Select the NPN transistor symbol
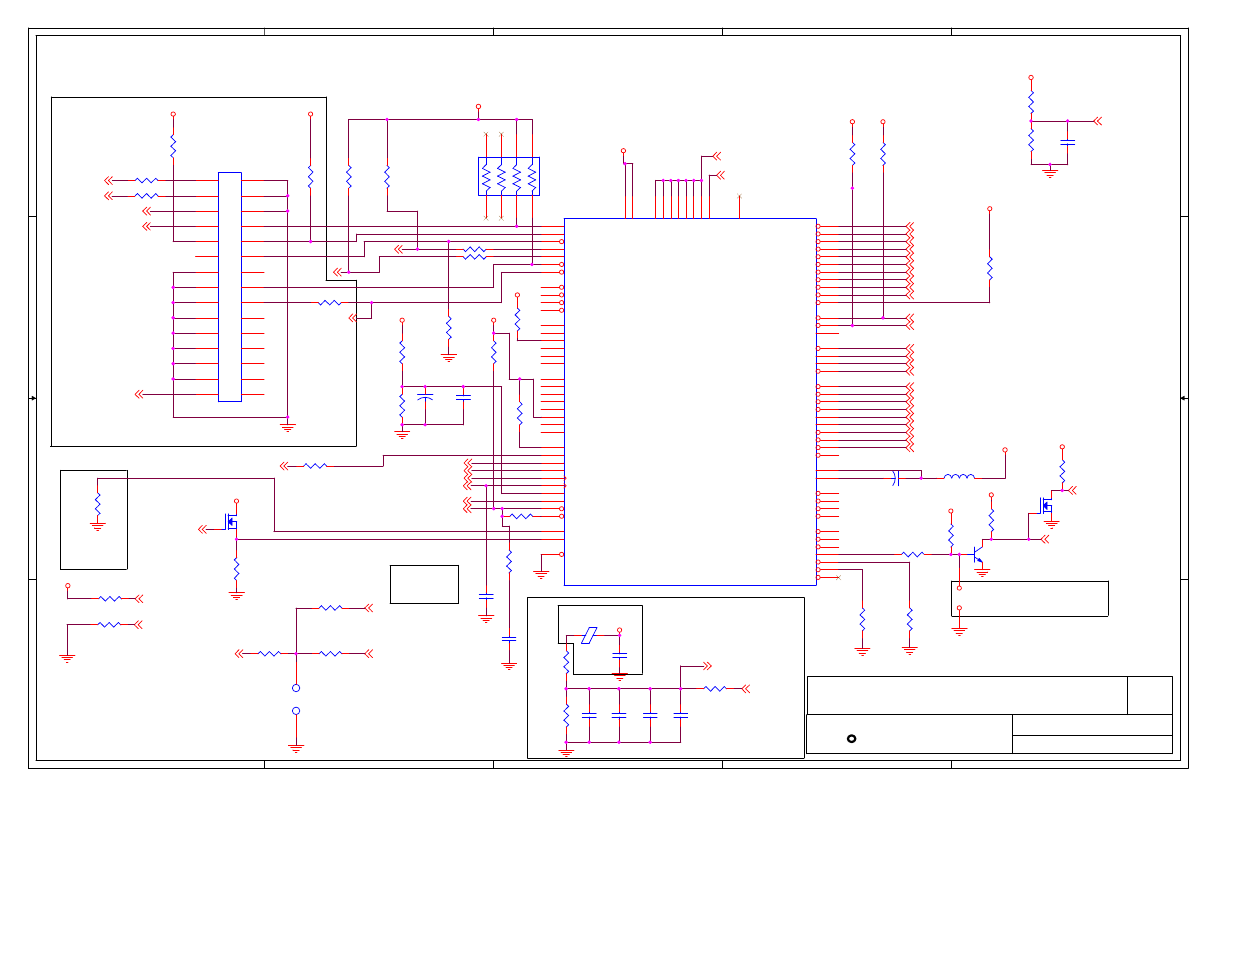Image resolution: width=1235 pixels, height=954 pixels. [x=977, y=553]
